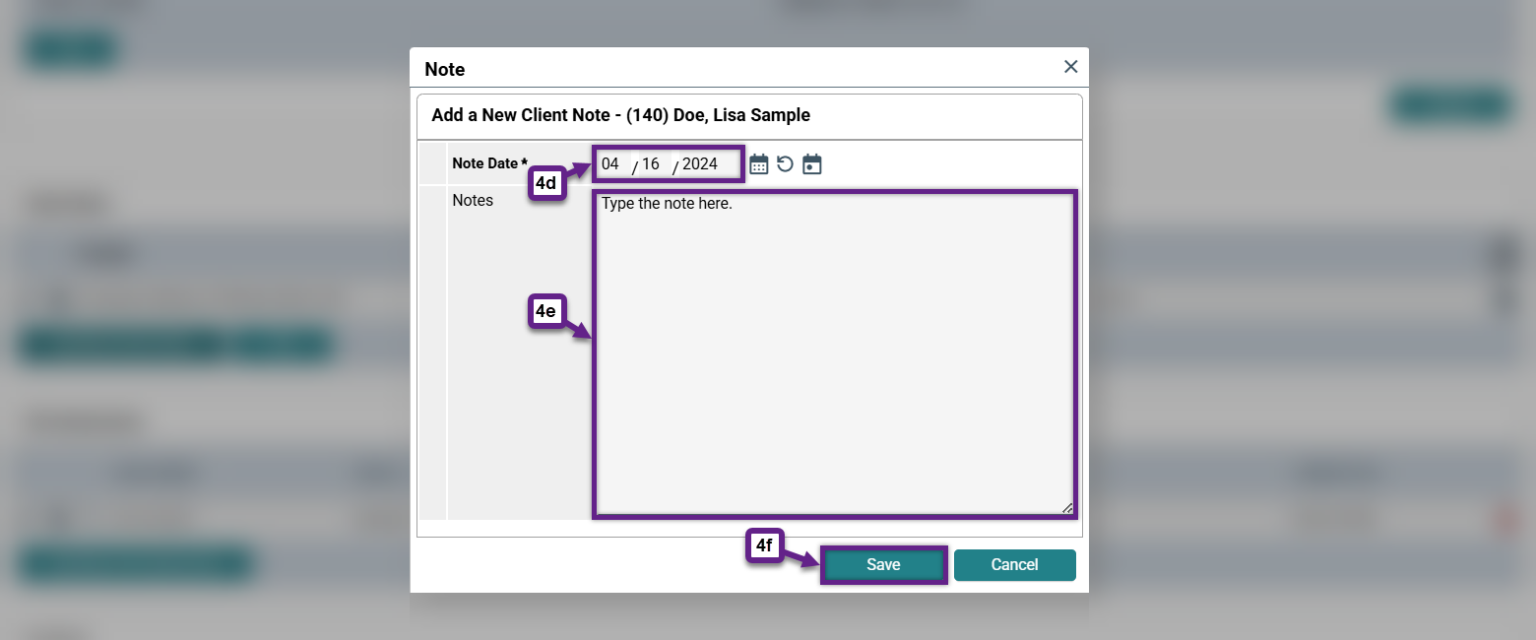
Task: Click the blurred teal button behind dialog top-right
Action: 1451,105
